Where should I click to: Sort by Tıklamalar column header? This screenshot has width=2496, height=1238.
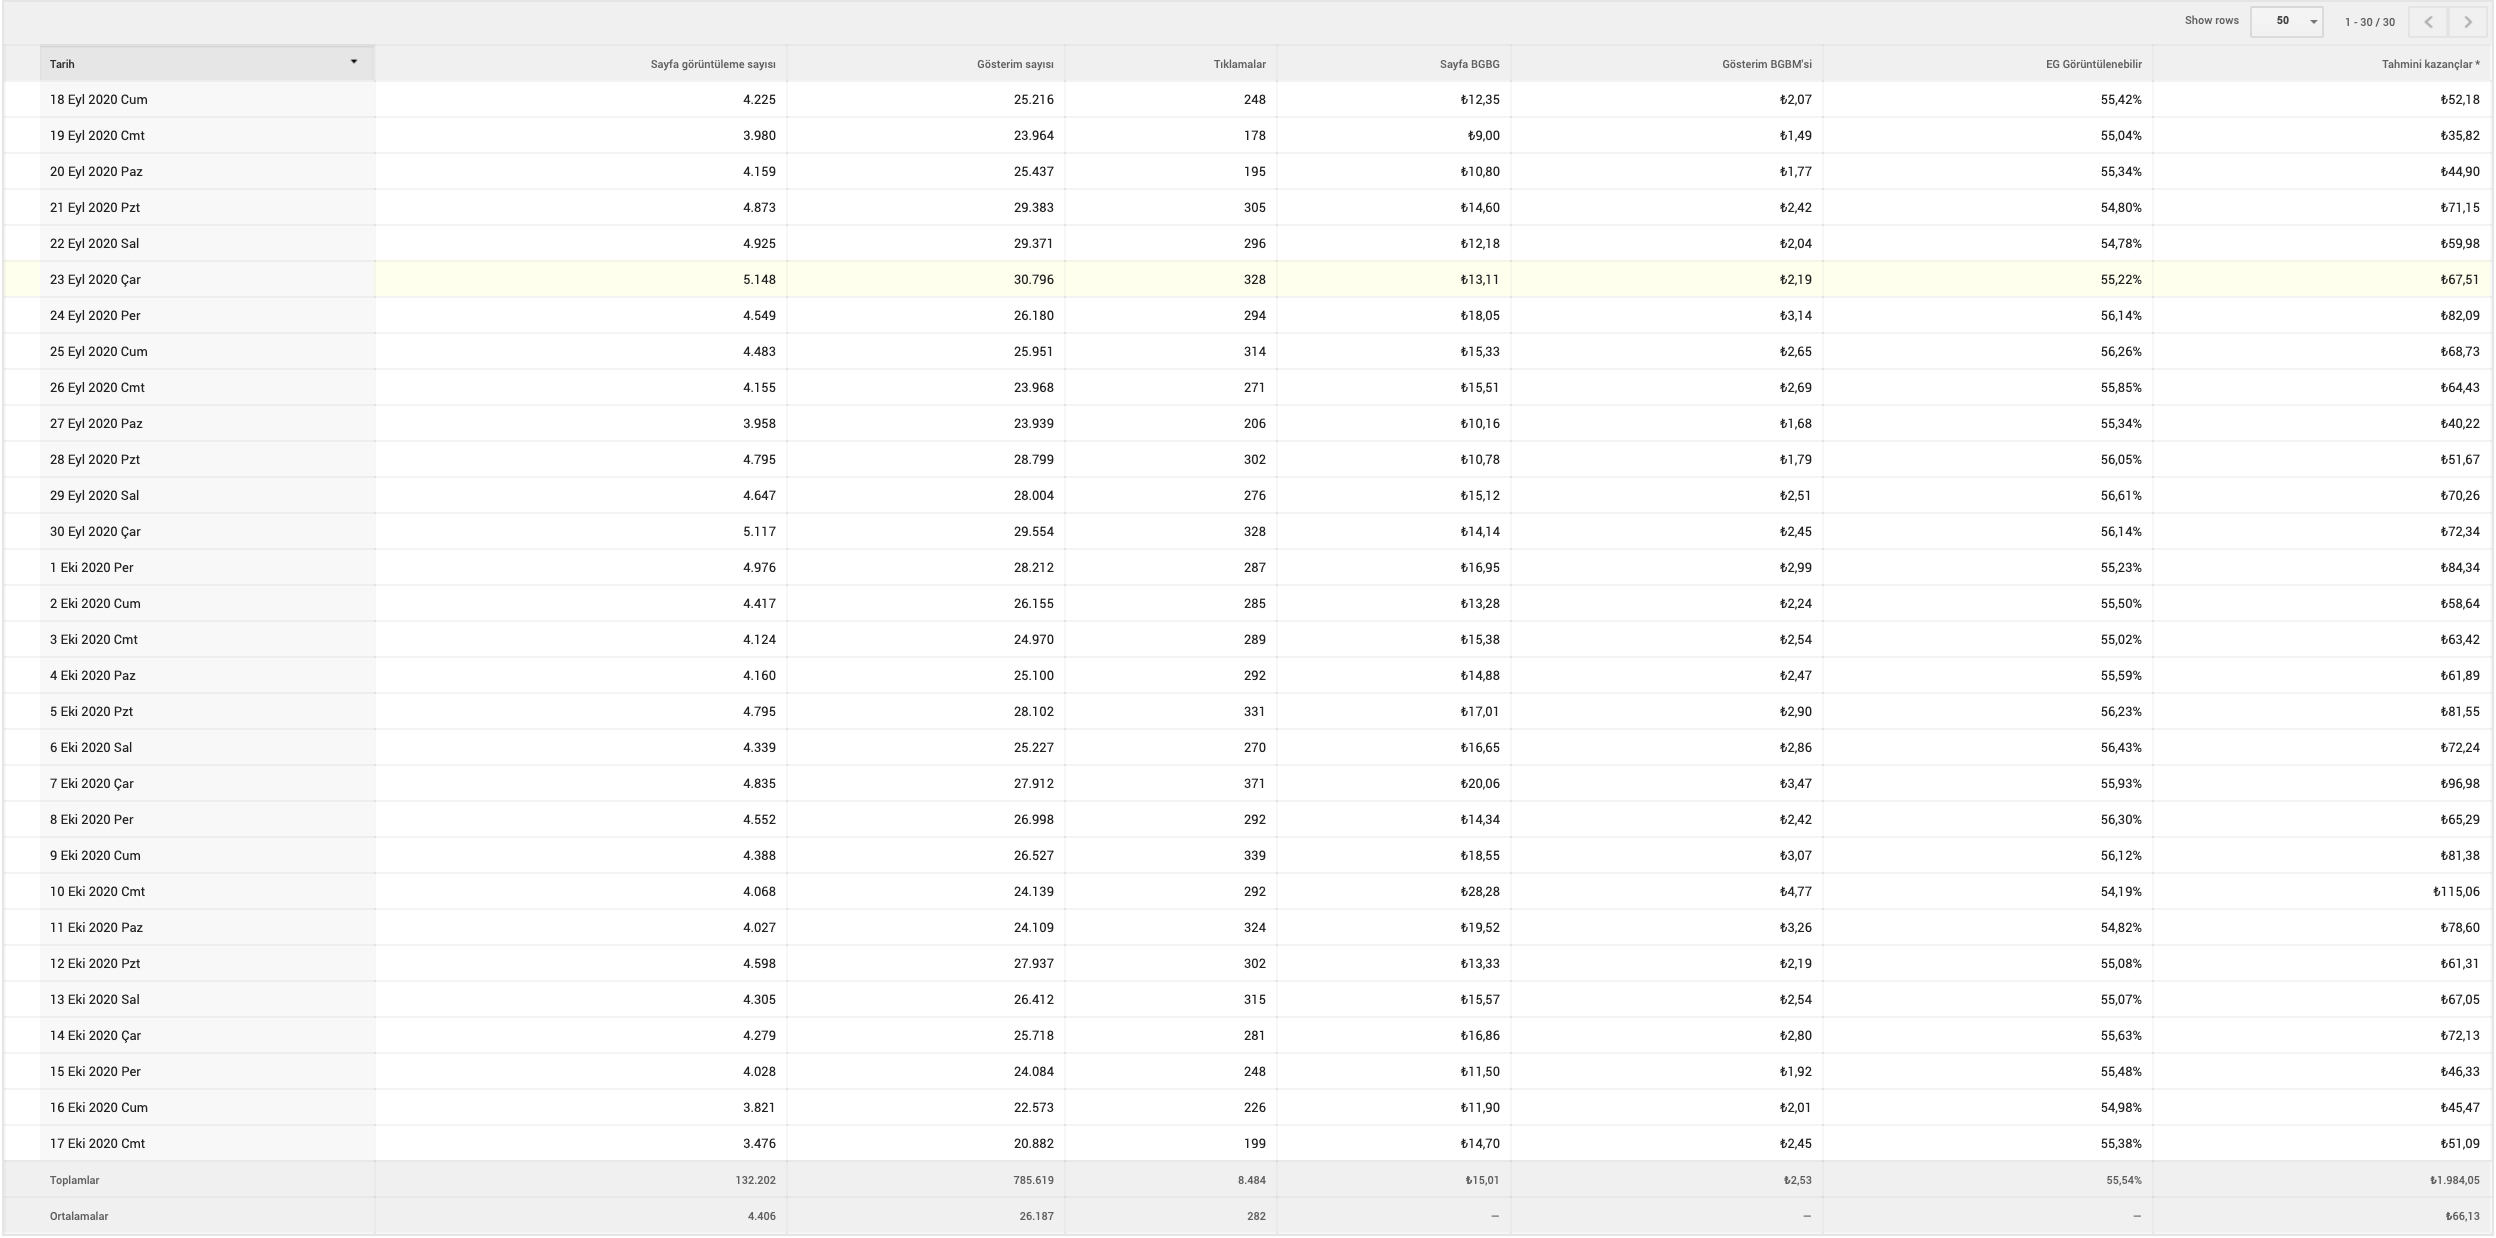[1239, 64]
